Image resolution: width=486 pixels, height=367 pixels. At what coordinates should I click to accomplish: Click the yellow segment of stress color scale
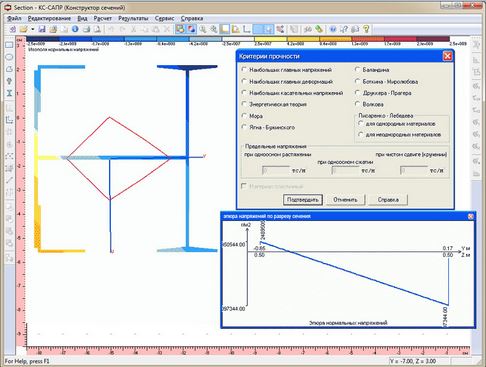(270, 39)
